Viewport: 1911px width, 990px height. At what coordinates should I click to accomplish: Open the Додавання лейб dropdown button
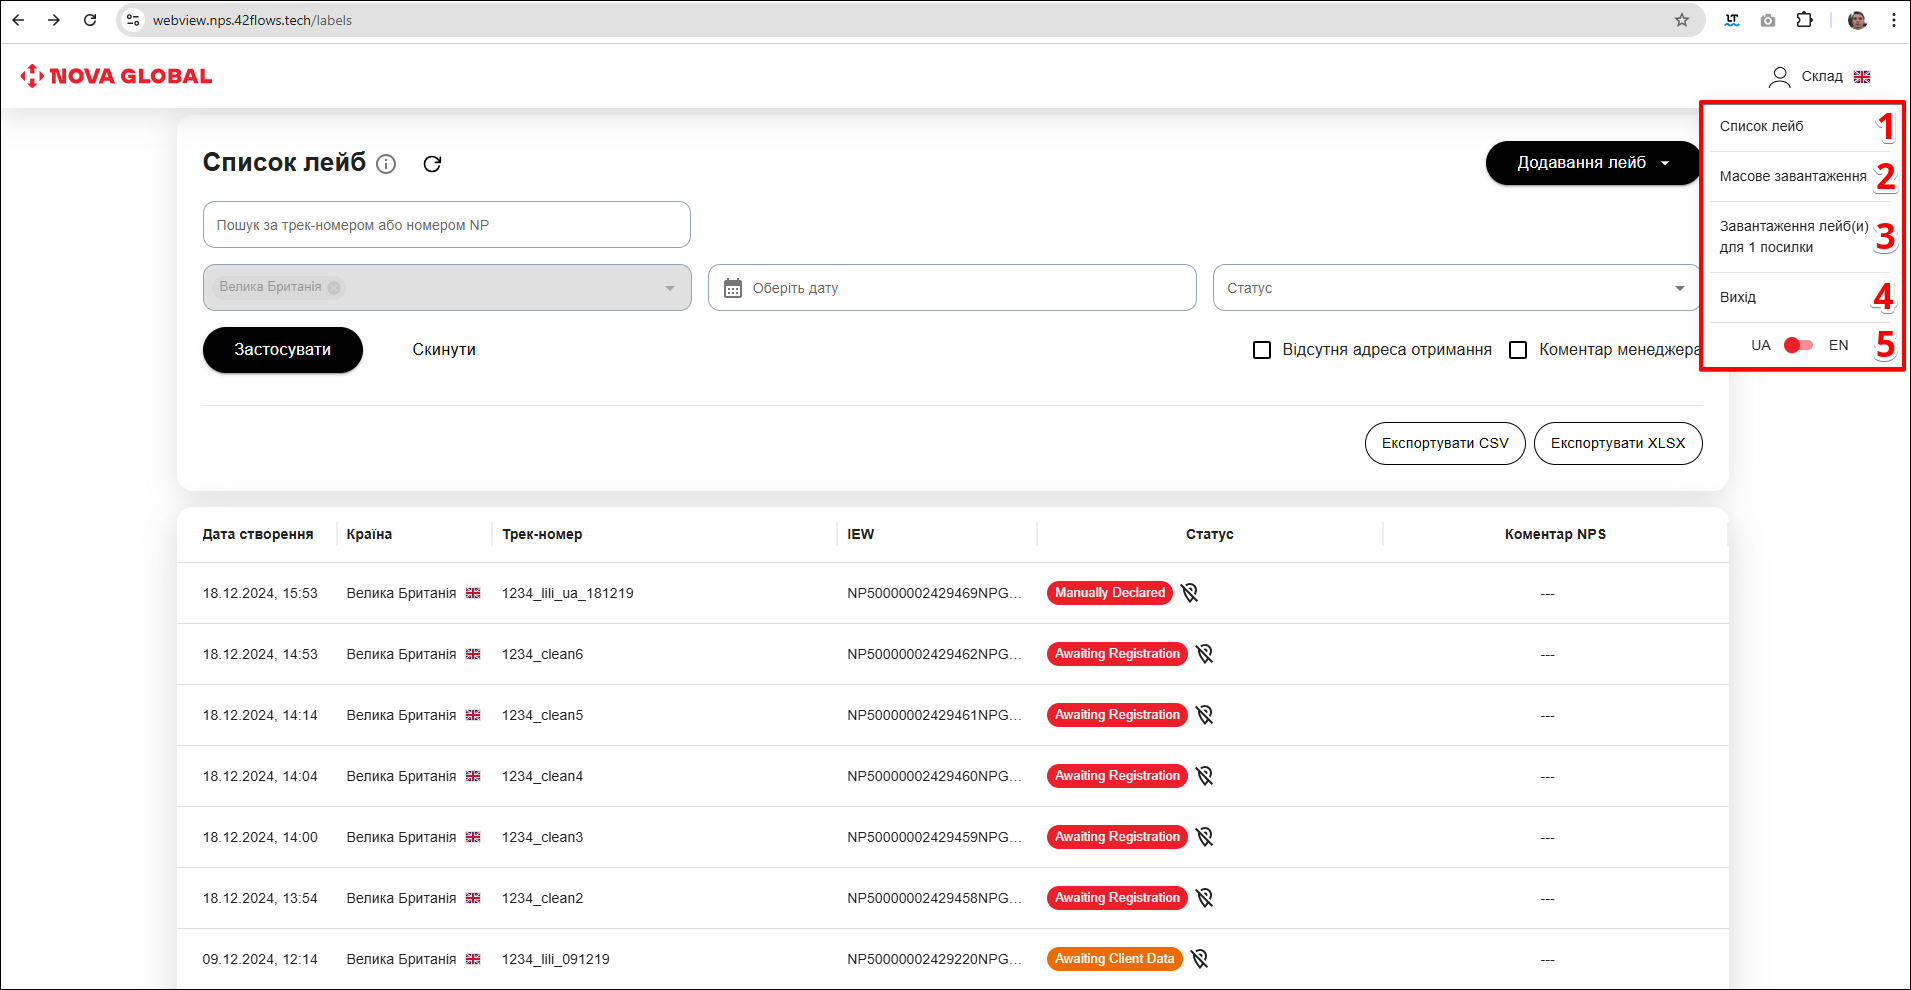pyautogui.click(x=1593, y=163)
